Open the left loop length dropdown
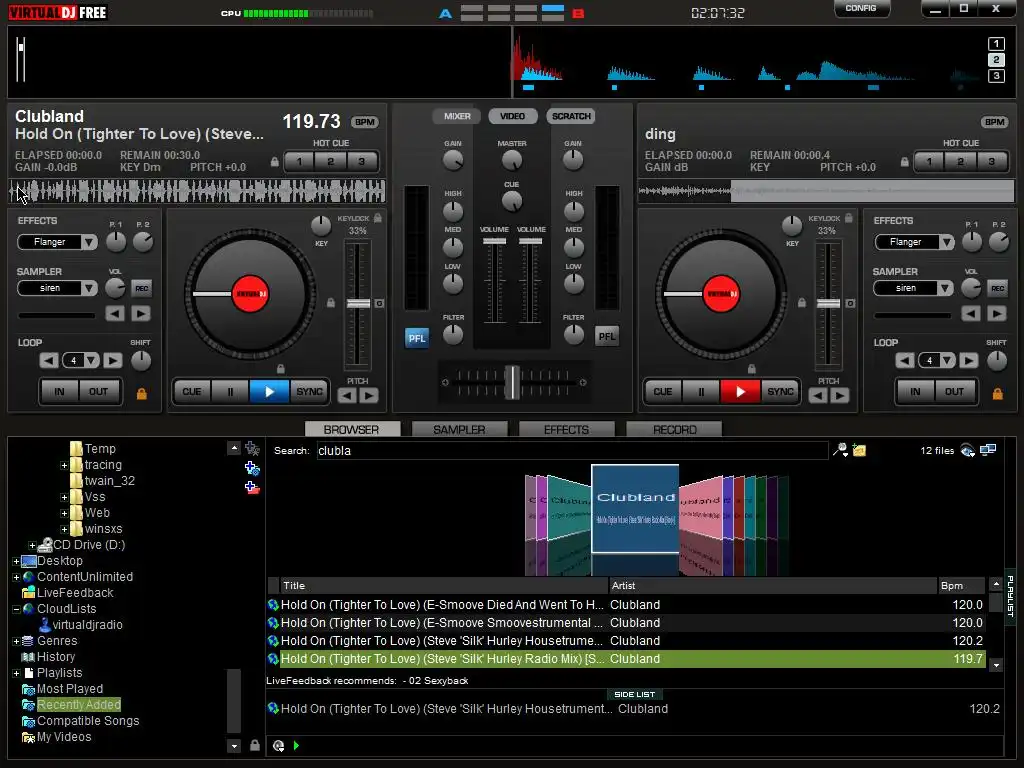Viewport: 1024px width, 768px height. coord(91,360)
